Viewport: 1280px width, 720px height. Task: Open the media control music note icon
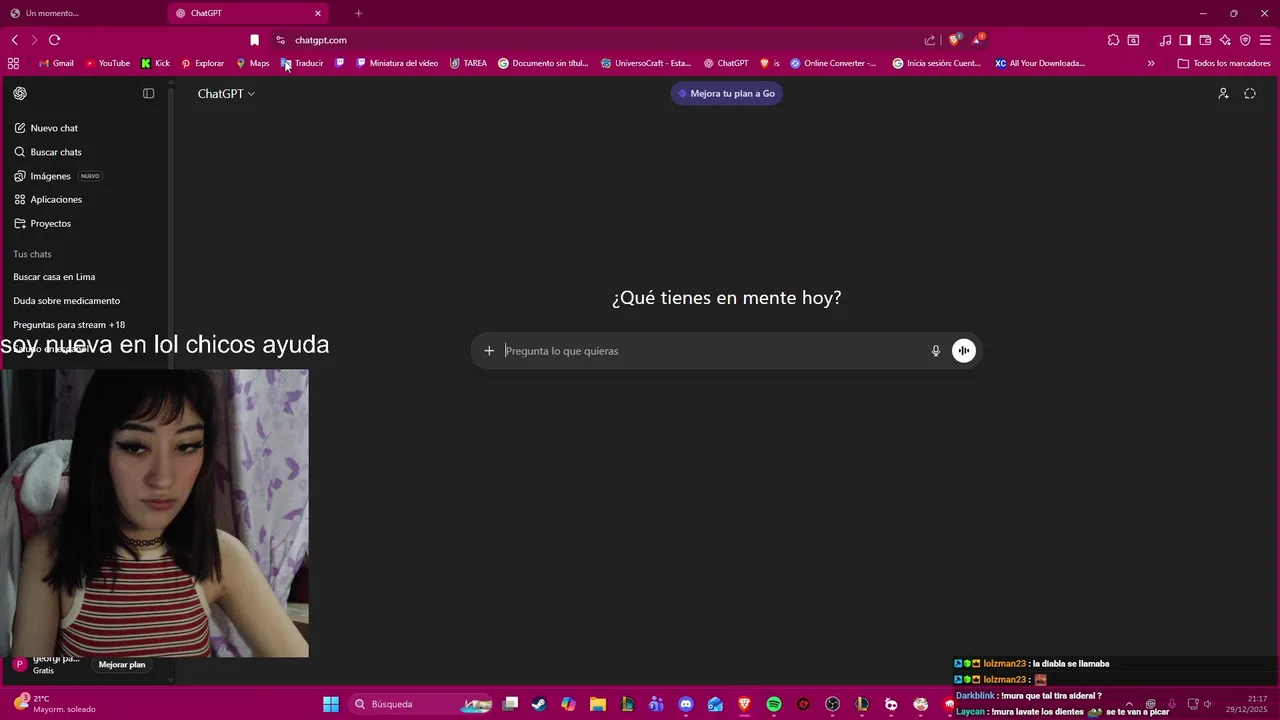[x=1165, y=40]
